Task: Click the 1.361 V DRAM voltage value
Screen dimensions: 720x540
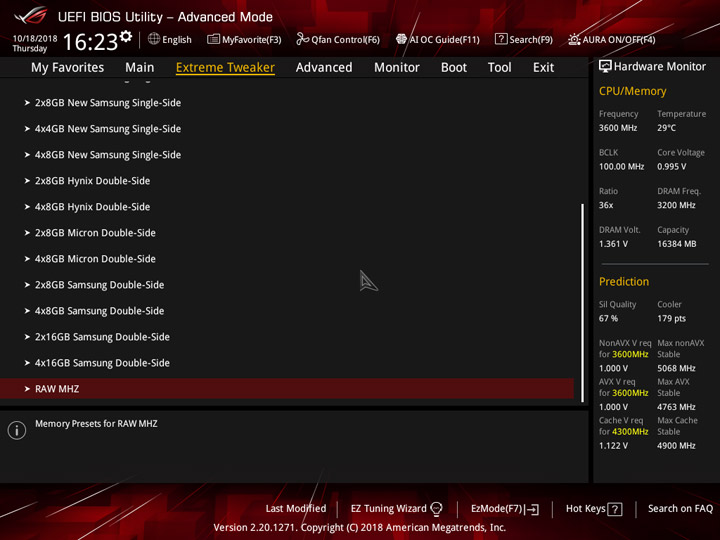Action: point(613,244)
